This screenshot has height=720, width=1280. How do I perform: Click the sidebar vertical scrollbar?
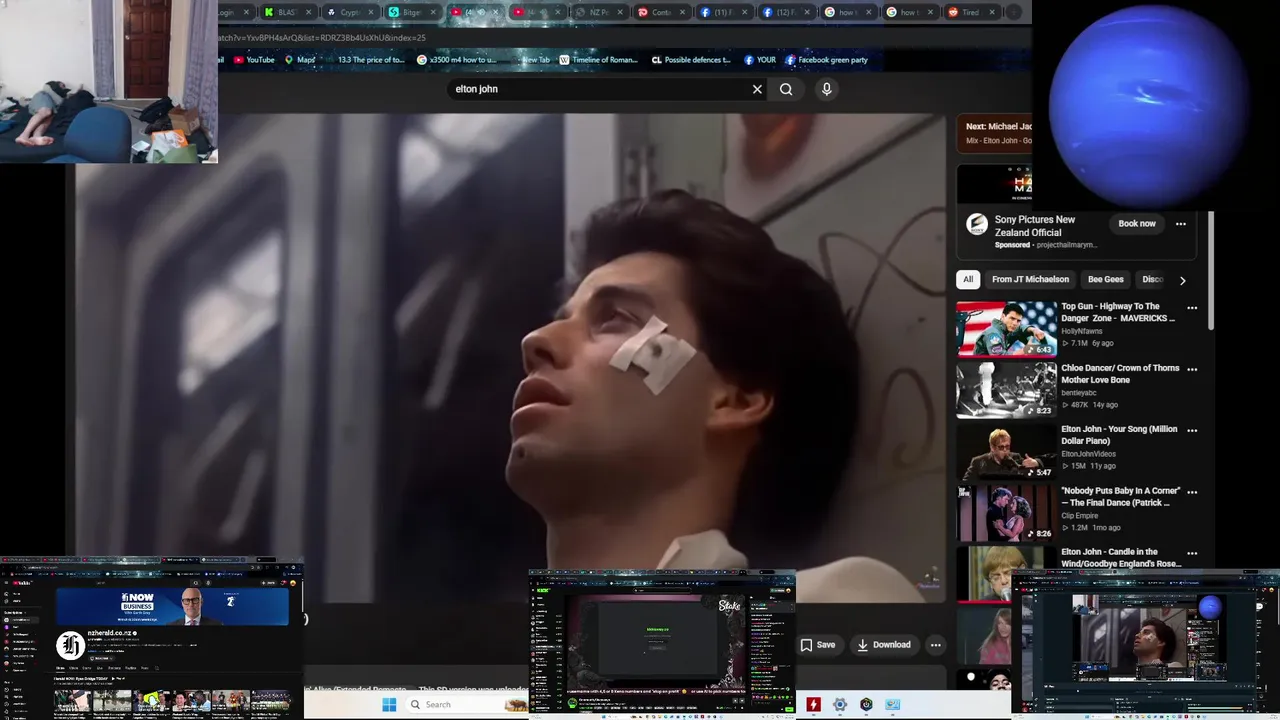[x=1209, y=270]
